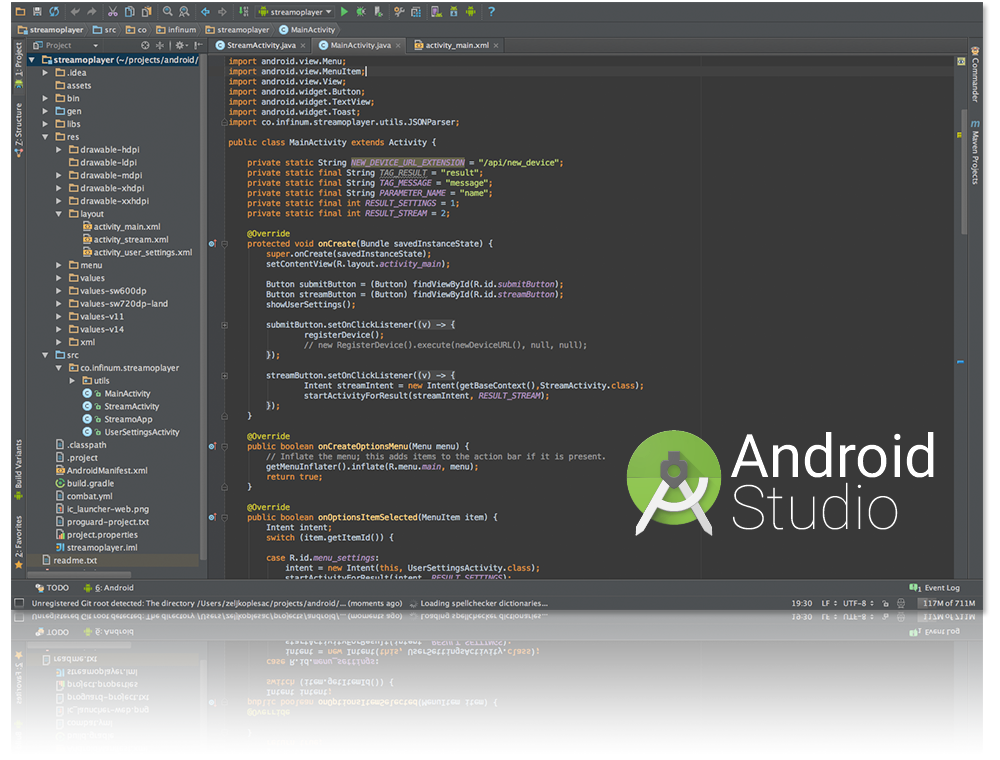Collapse the co.infinum.streamoplayer package
1000x760 pixels.
[x=59, y=368]
